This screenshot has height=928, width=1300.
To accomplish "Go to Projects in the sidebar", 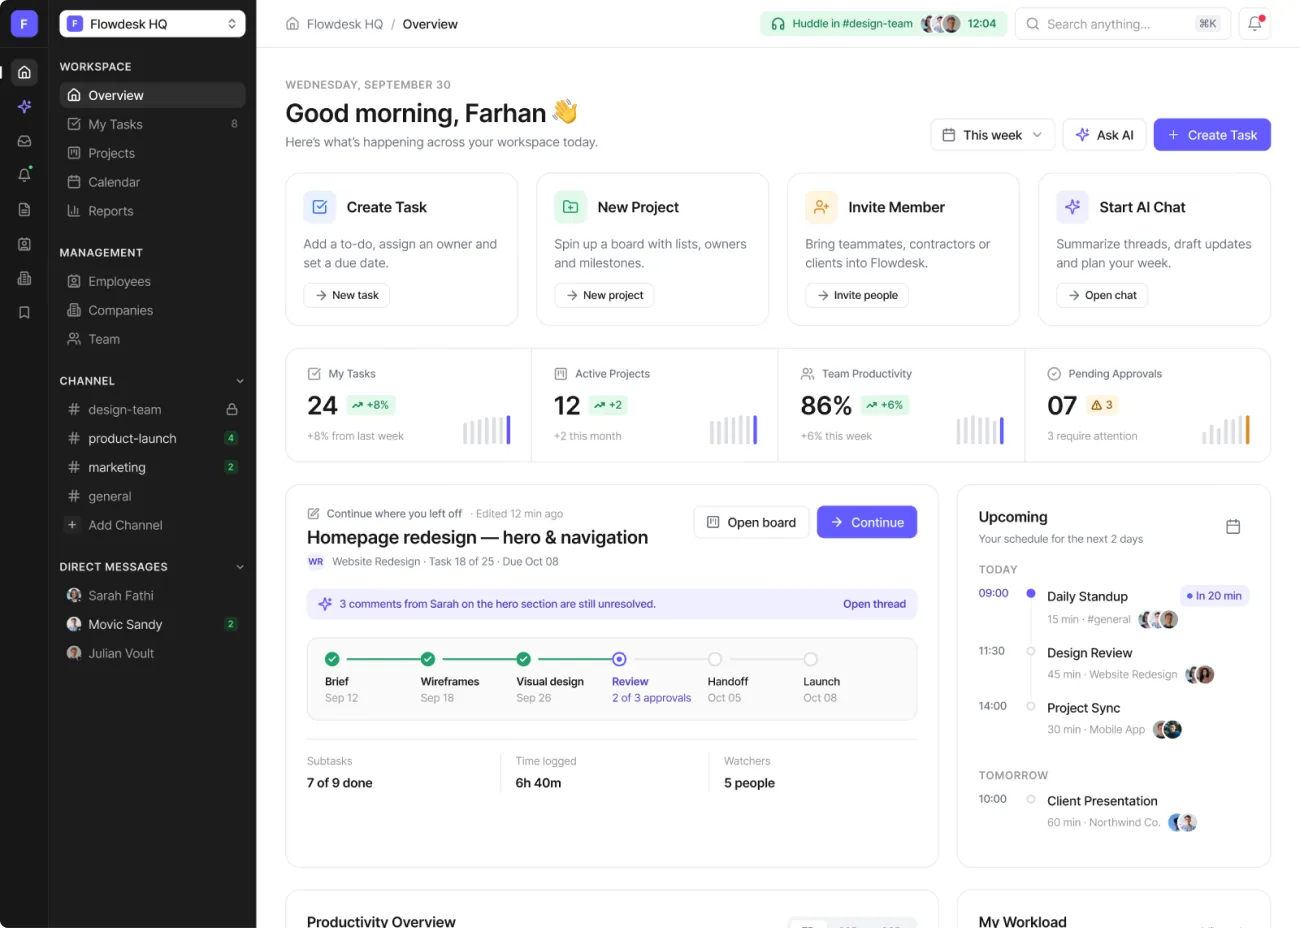I will tap(152, 153).
